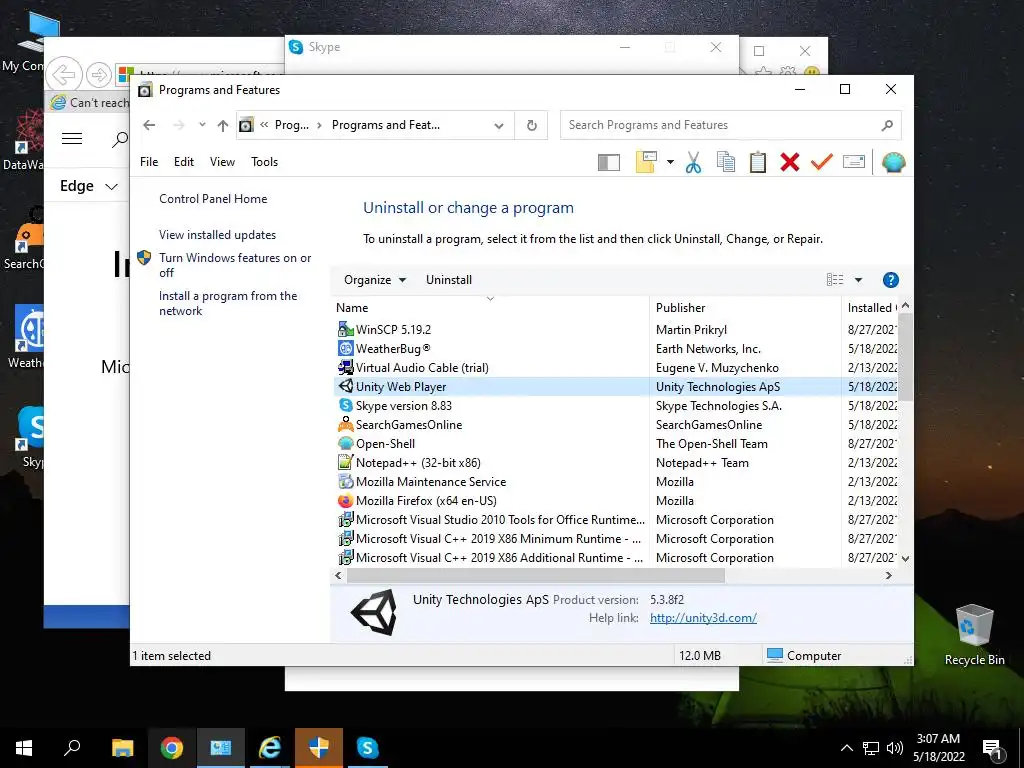Click the Move To folder toolbar icon
The image size is (1024, 768).
click(646, 162)
